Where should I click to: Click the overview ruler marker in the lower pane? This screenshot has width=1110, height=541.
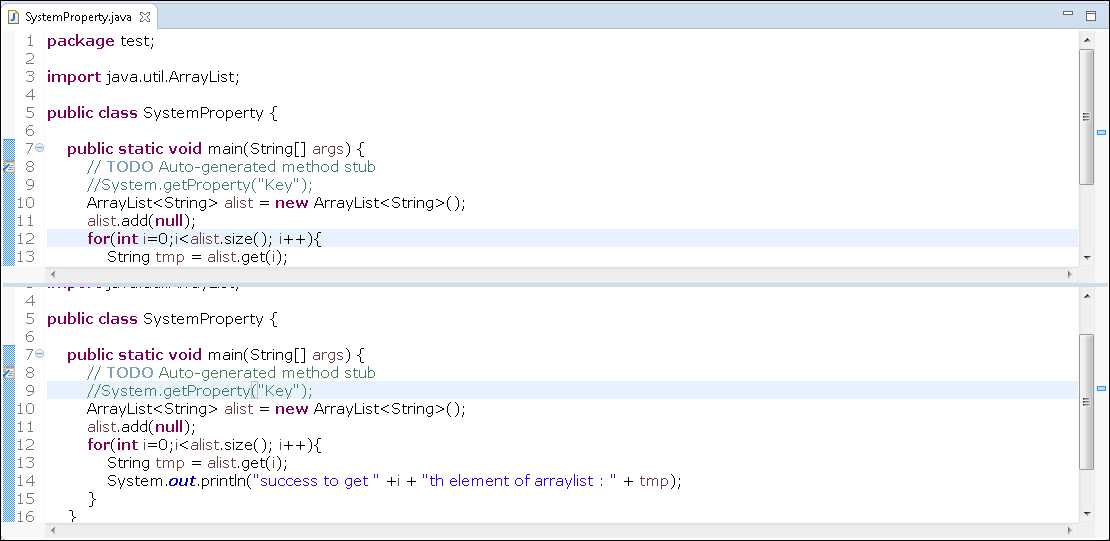pos(1102,387)
